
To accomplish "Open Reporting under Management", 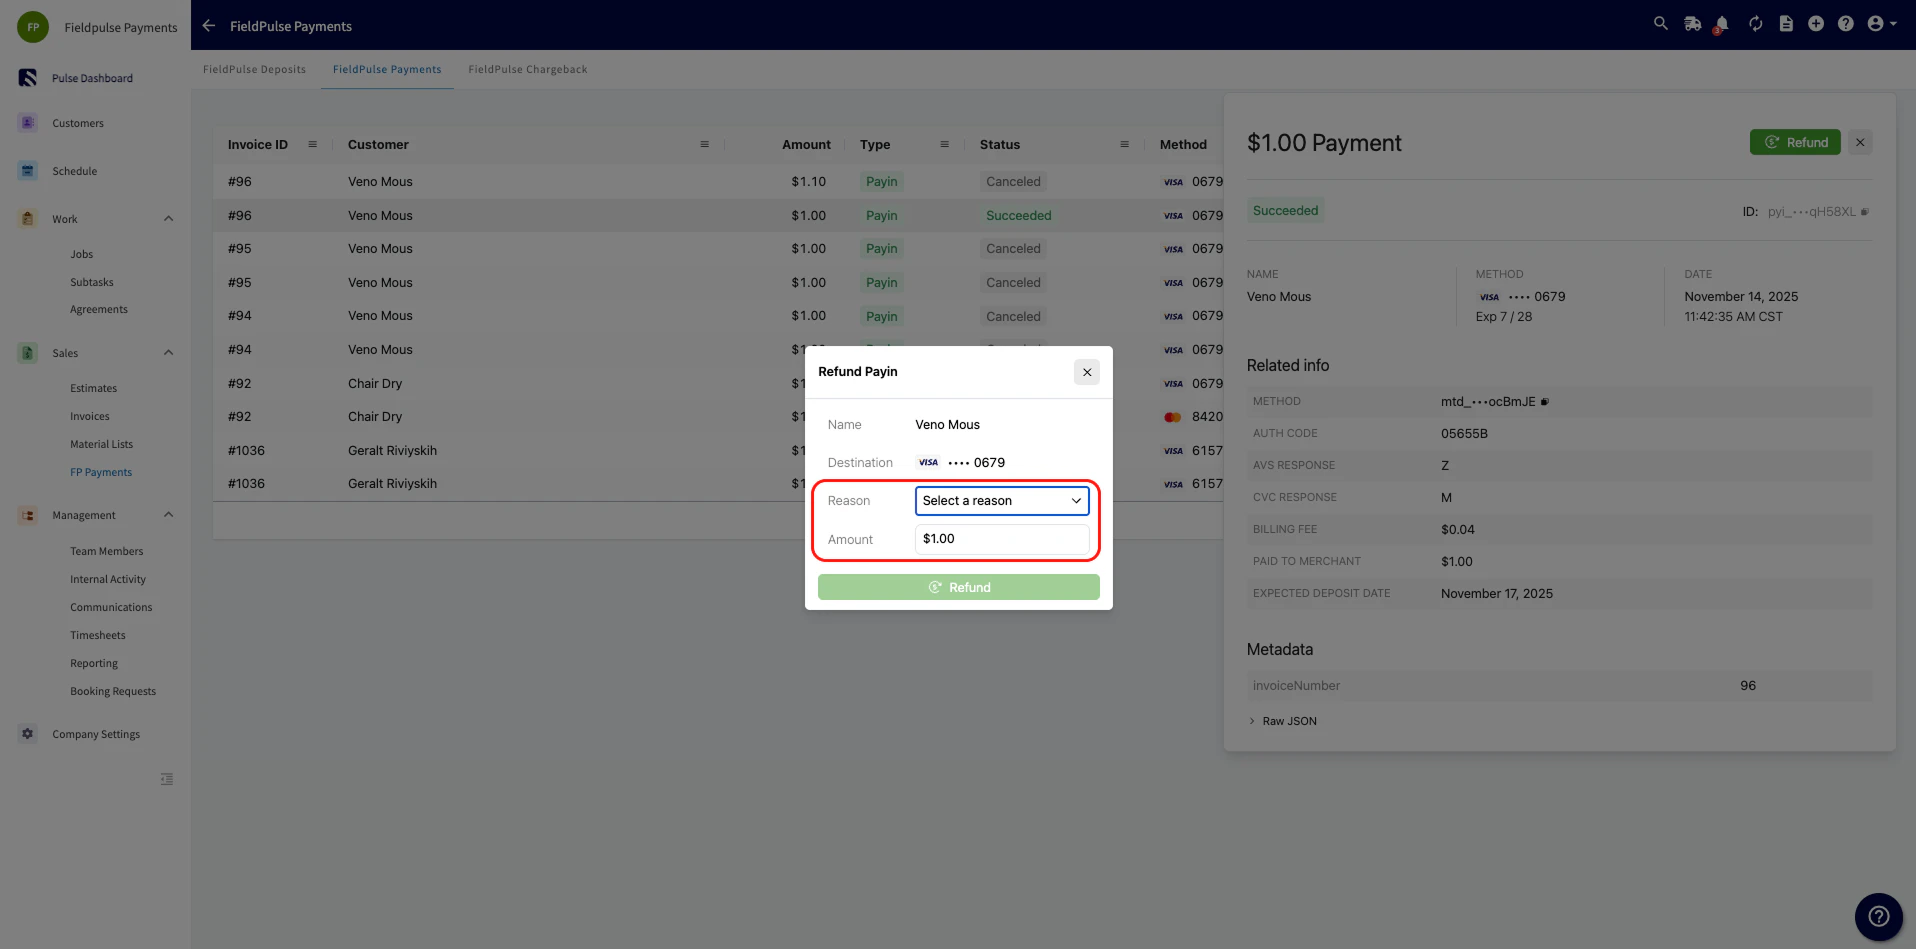I will click(94, 663).
